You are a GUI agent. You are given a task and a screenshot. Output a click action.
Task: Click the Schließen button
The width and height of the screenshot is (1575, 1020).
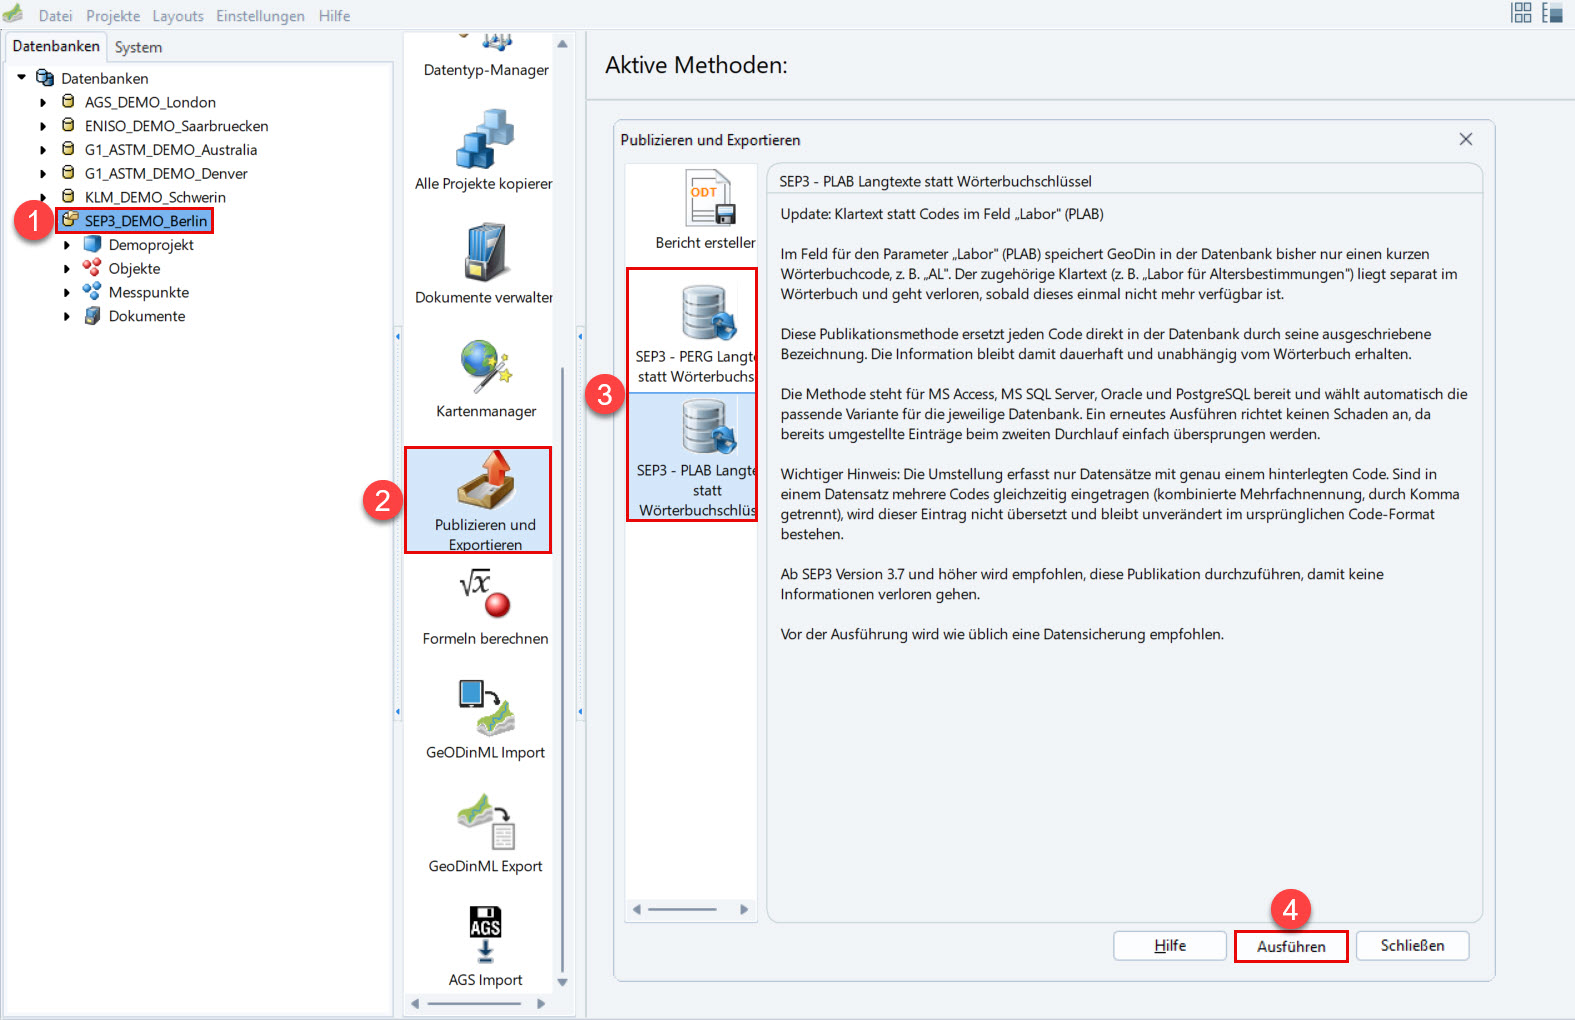[1412, 946]
